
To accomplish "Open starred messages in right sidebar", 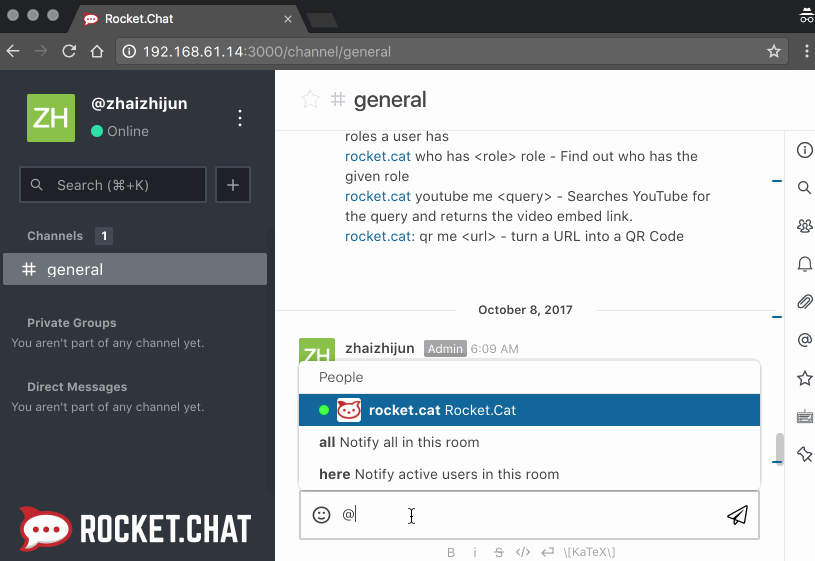I will point(805,378).
